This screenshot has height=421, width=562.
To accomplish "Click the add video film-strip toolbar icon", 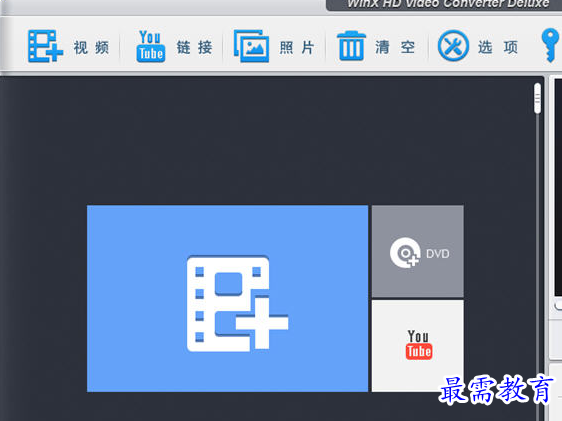I will pyautogui.click(x=46, y=46).
